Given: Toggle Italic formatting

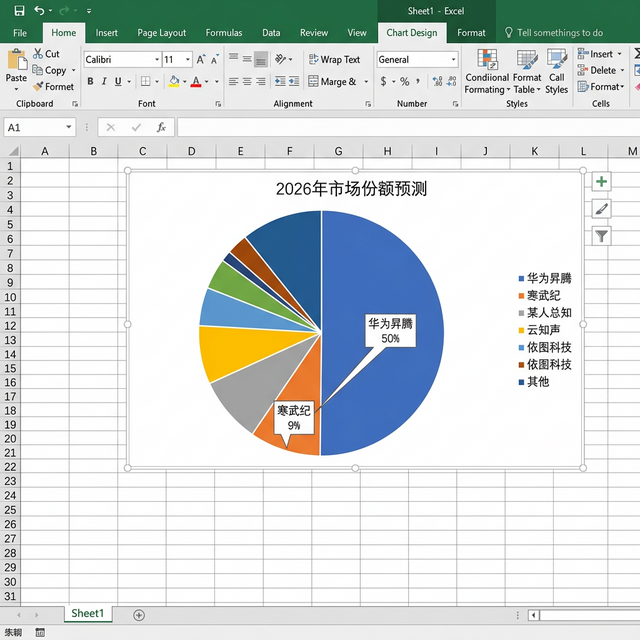Looking at the screenshot, I should [104, 81].
